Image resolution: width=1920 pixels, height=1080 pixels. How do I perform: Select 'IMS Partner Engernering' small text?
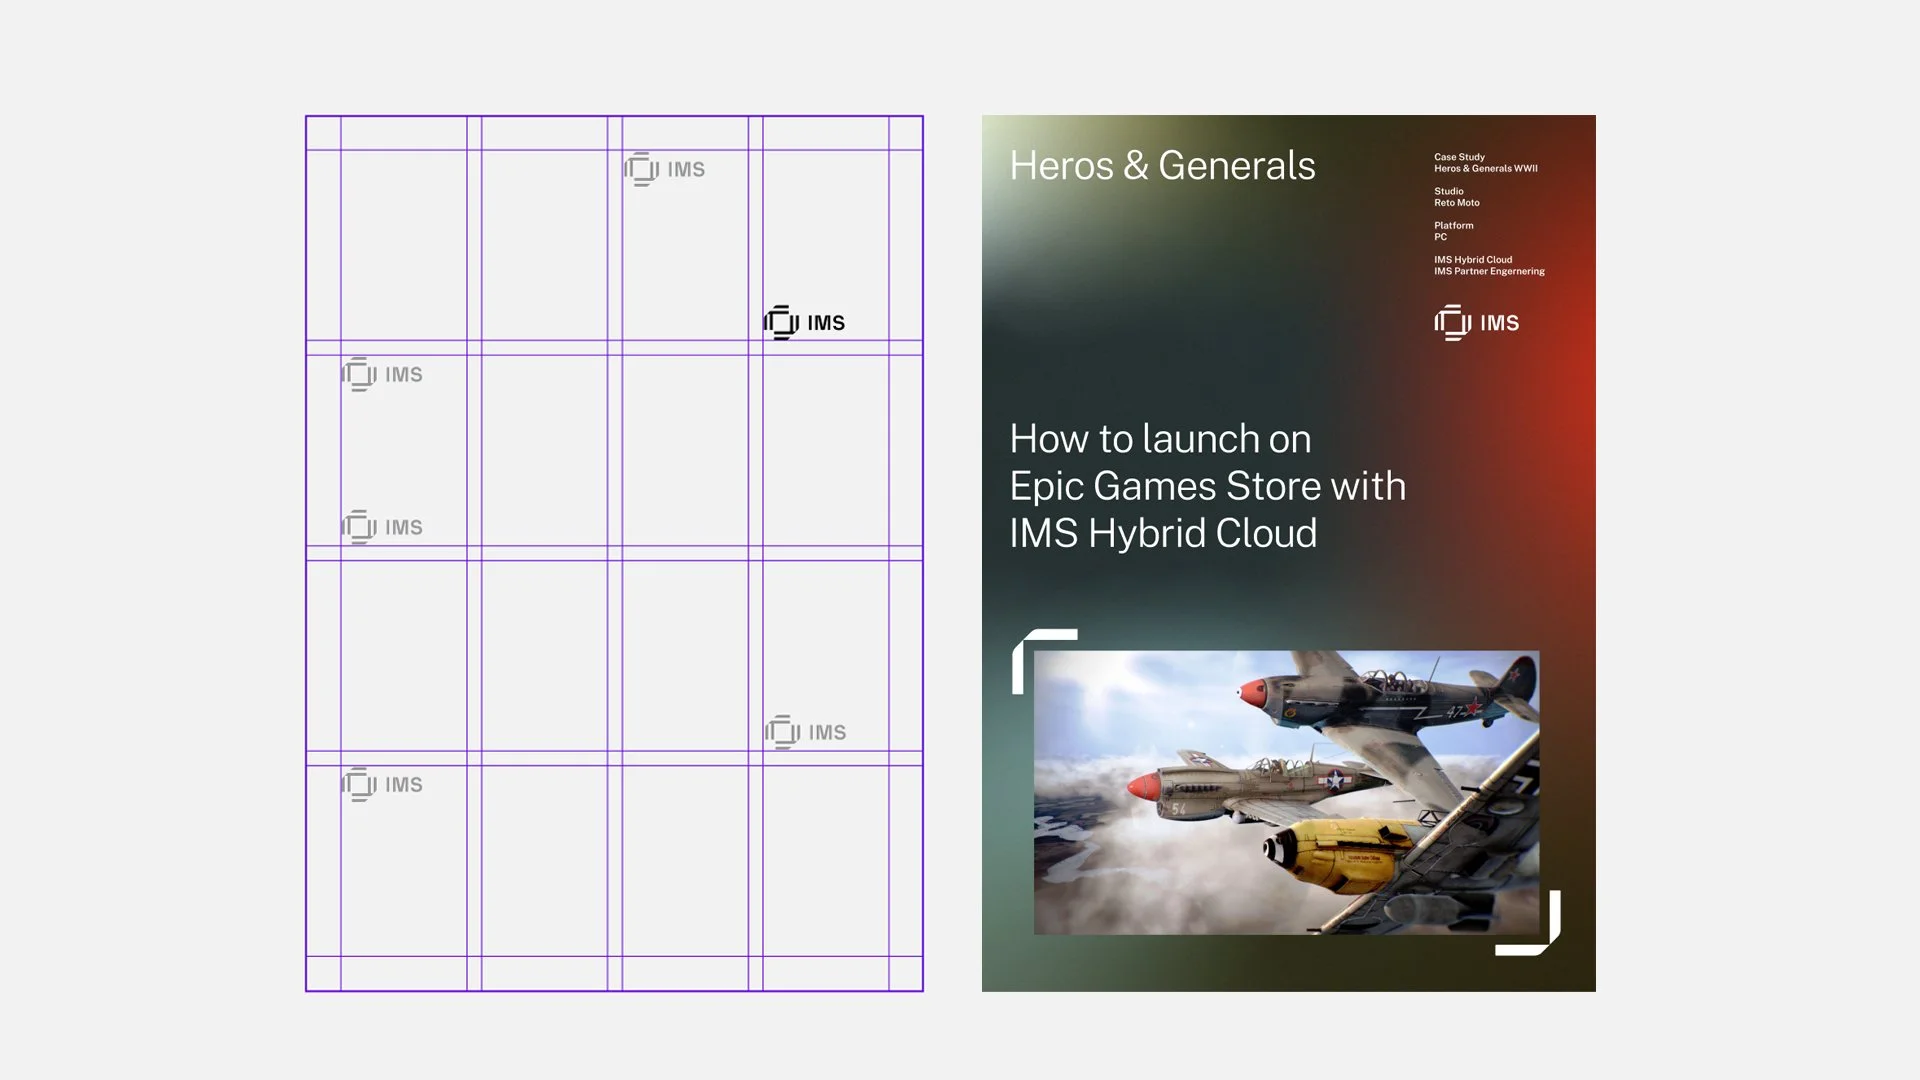click(x=1489, y=271)
